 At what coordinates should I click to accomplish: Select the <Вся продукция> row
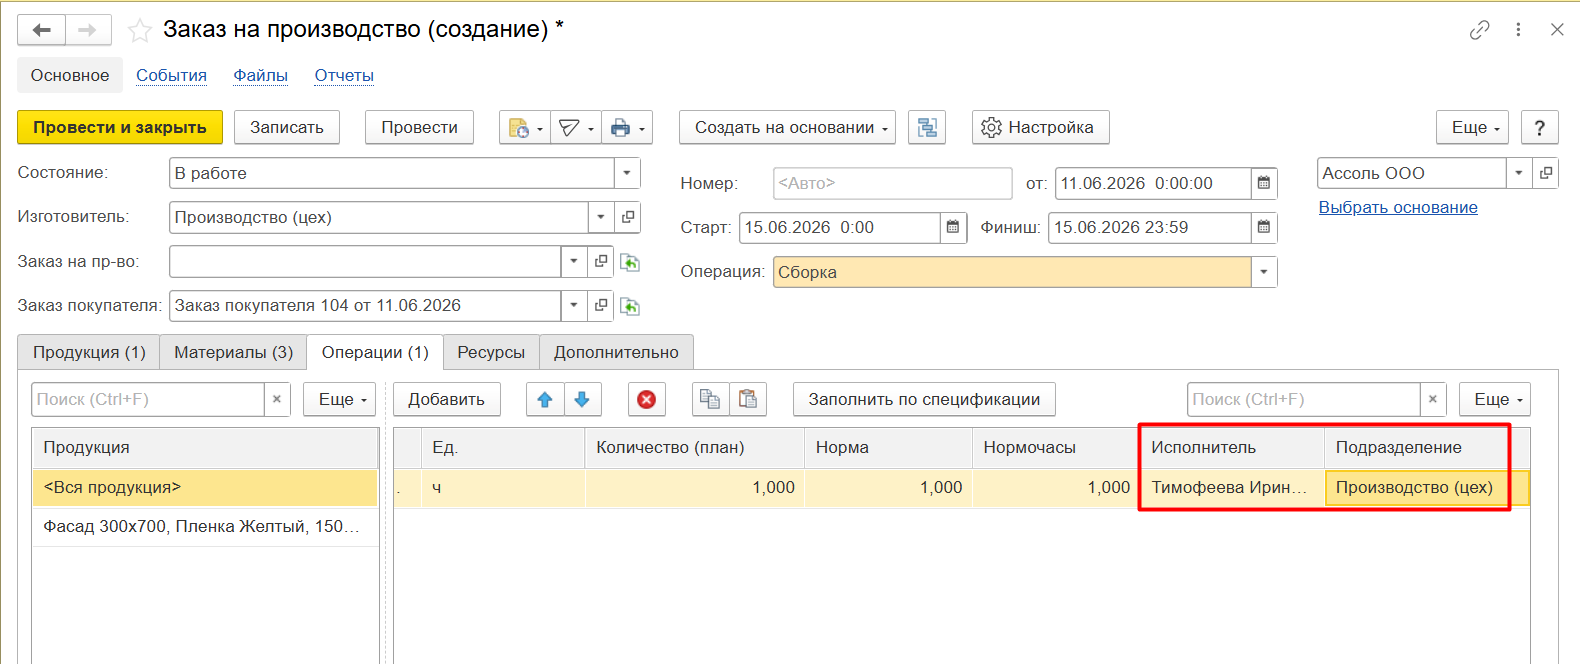[205, 487]
